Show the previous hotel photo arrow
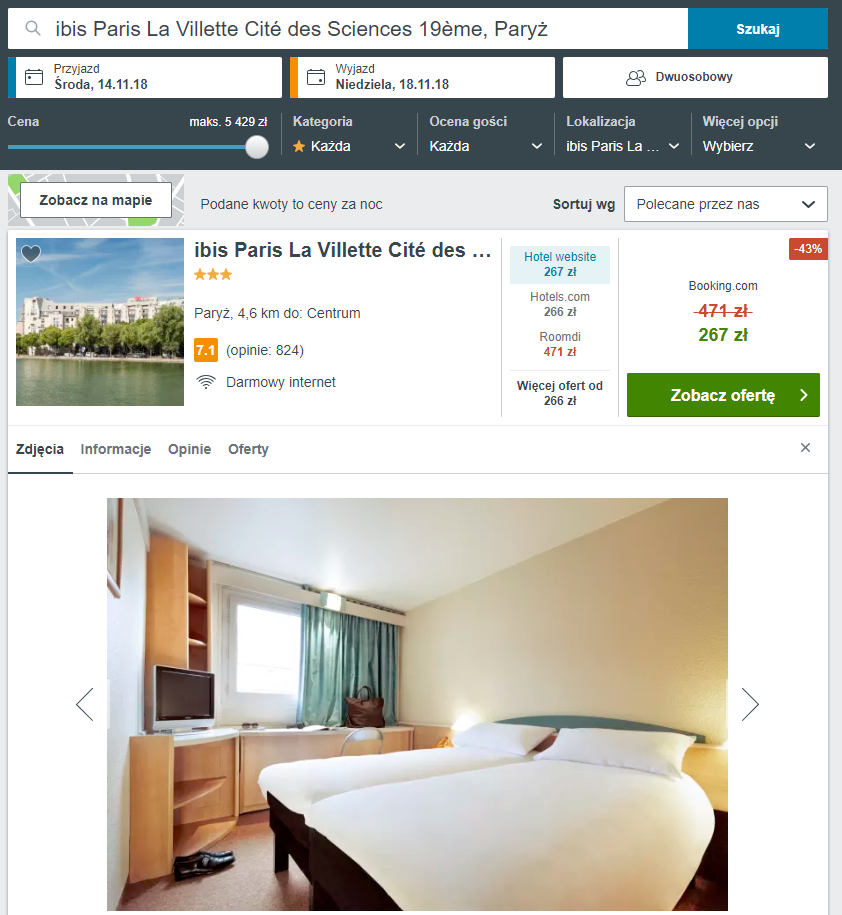This screenshot has height=915, width=842. pos(85,704)
